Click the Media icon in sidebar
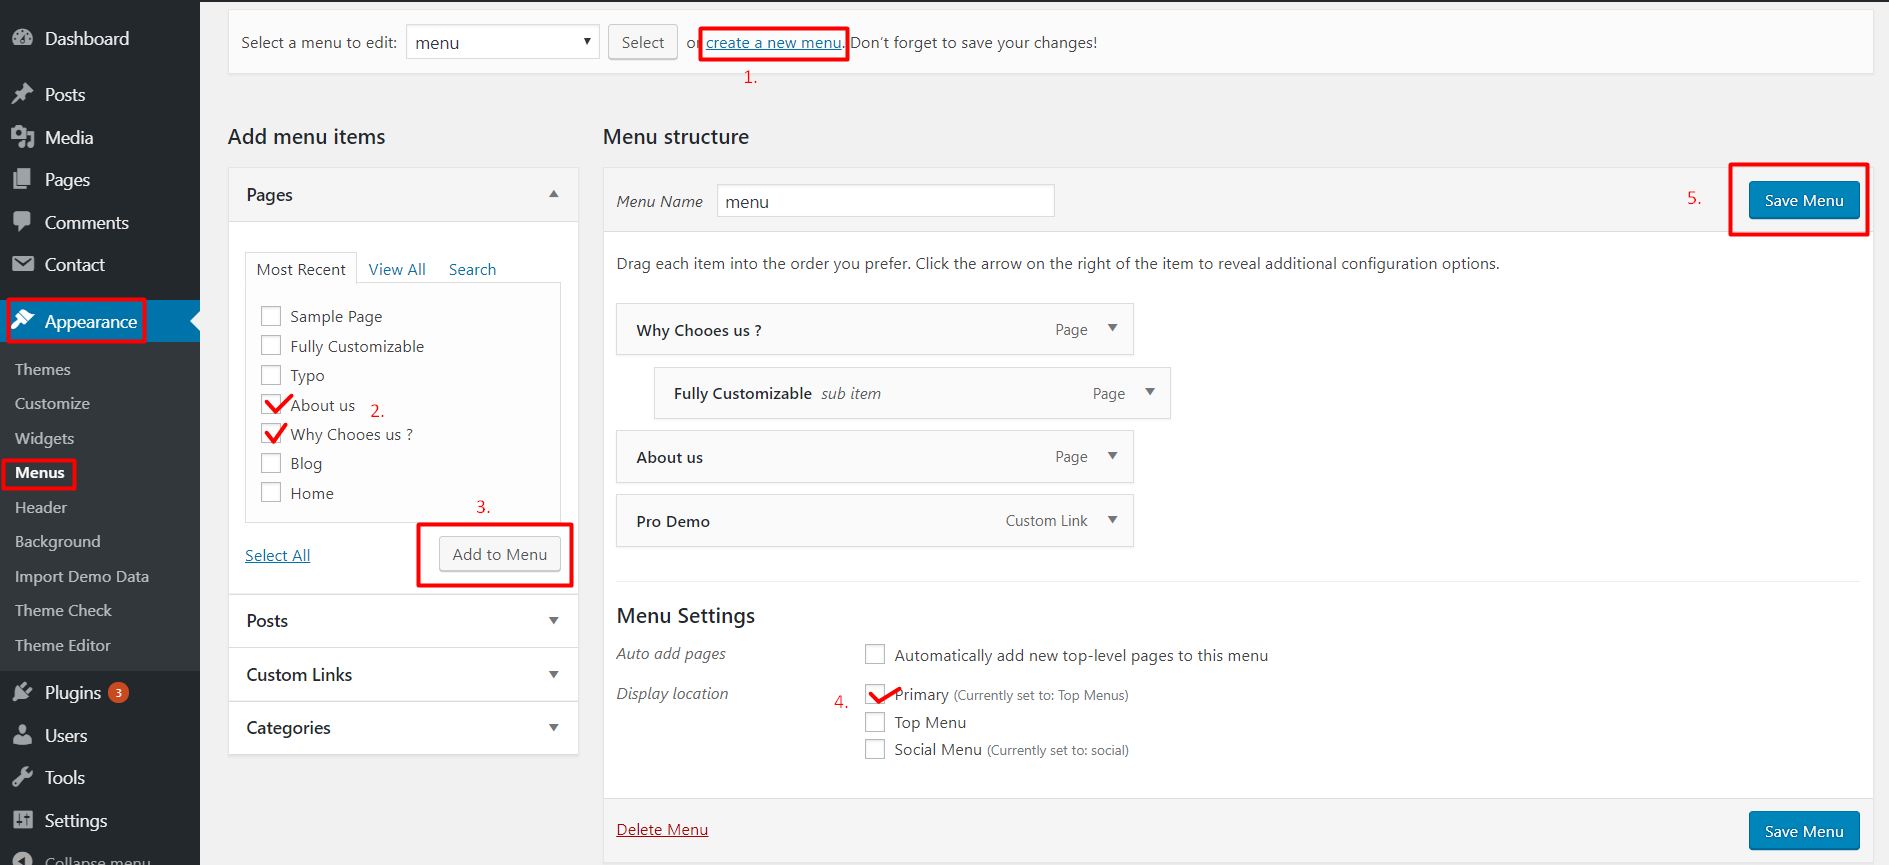 point(23,137)
